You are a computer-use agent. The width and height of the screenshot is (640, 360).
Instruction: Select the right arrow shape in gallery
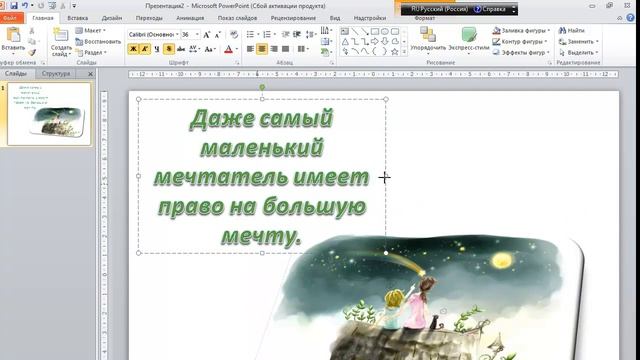click(375, 42)
